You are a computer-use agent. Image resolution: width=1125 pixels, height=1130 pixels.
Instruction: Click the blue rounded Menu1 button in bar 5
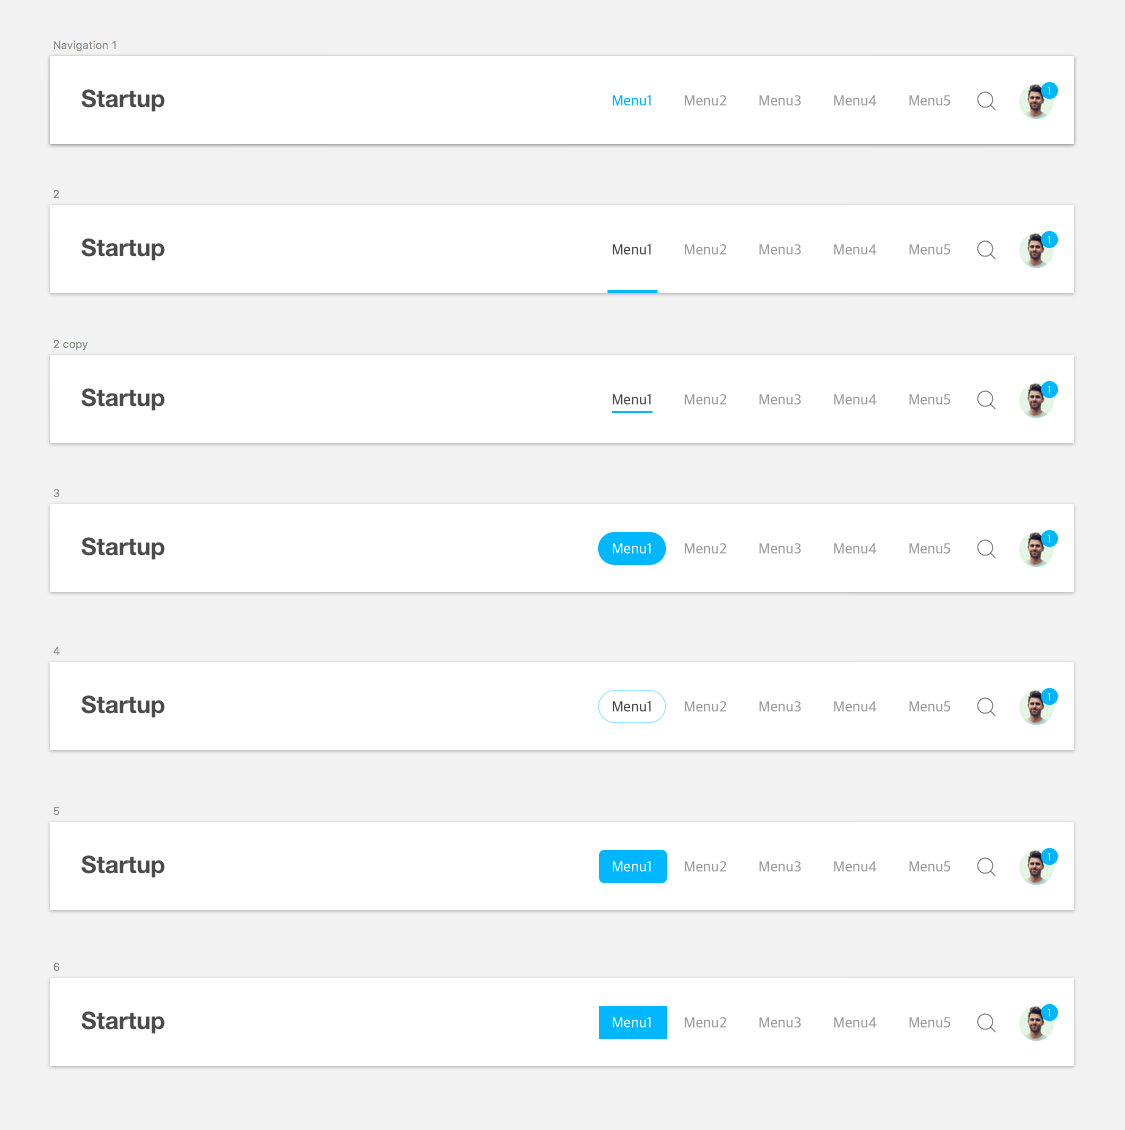tap(632, 867)
